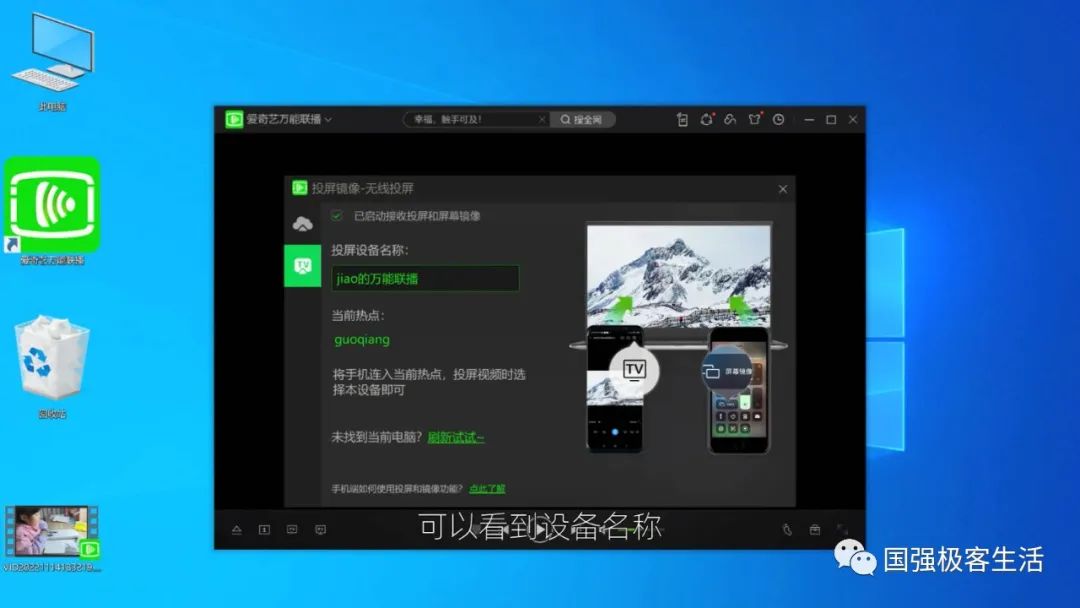
Task: Click the second icon in bottom-left player toolbar
Action: coord(264,530)
